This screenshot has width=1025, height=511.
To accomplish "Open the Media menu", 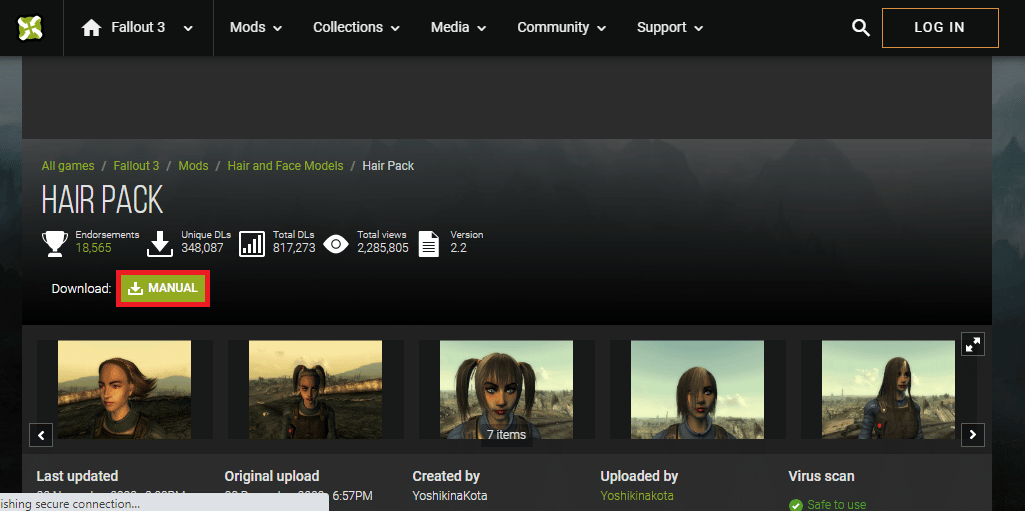I will pyautogui.click(x=458, y=27).
